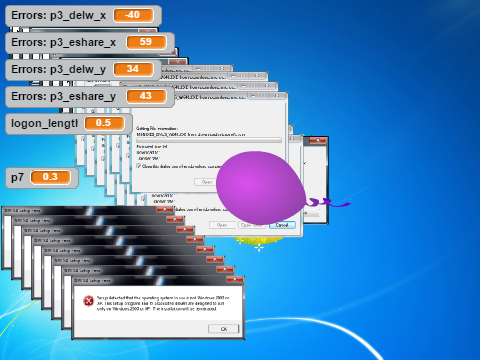The width and height of the screenshot is (480, 360).
Task: Click the value 43 of p3_eshare_y
Action: (146, 96)
